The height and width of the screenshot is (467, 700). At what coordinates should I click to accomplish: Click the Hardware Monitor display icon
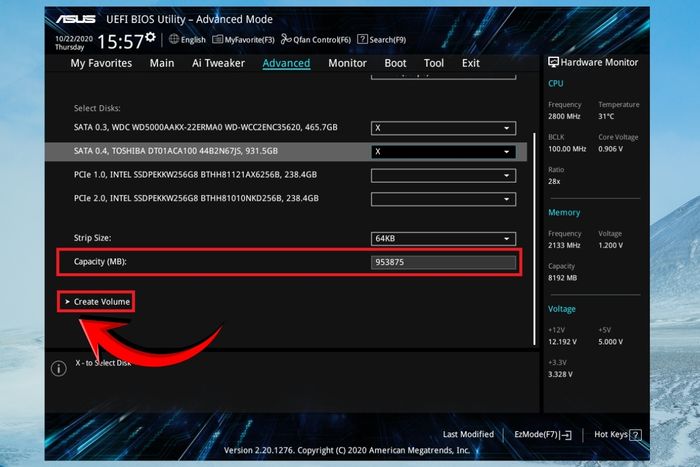[x=553, y=62]
